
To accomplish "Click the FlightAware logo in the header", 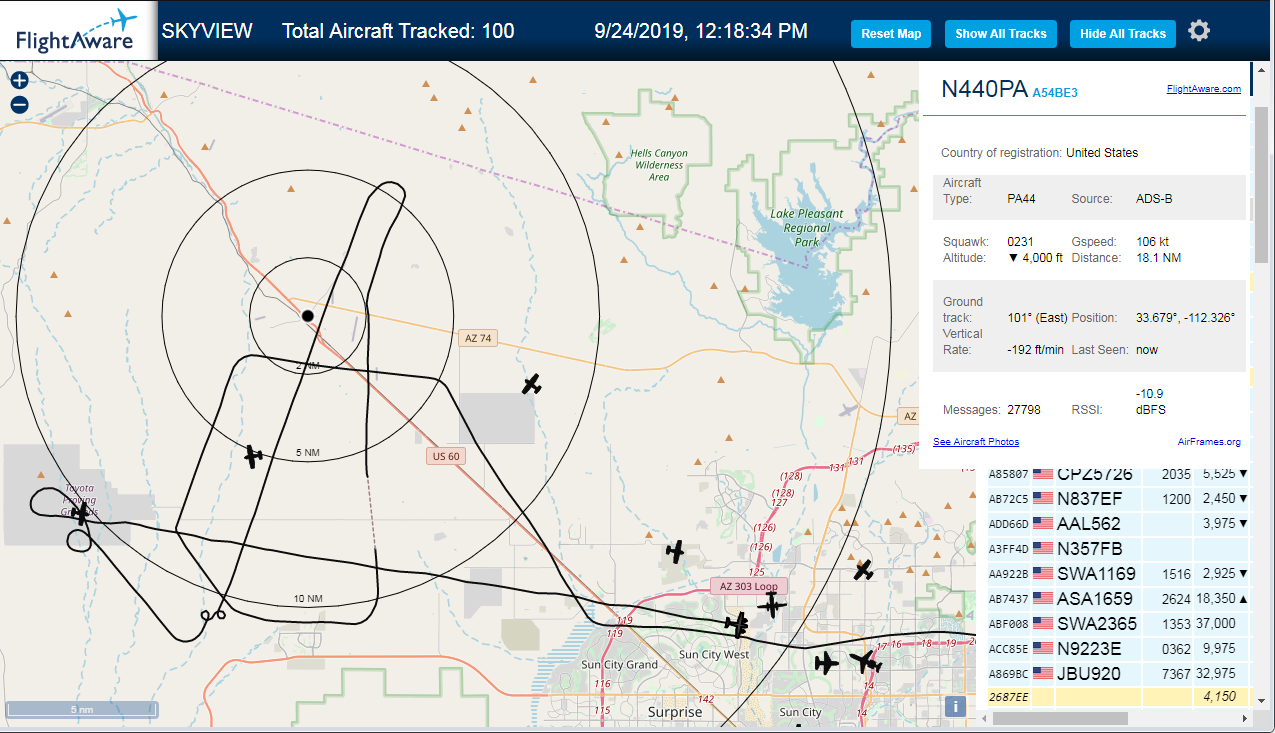I will tap(76, 31).
